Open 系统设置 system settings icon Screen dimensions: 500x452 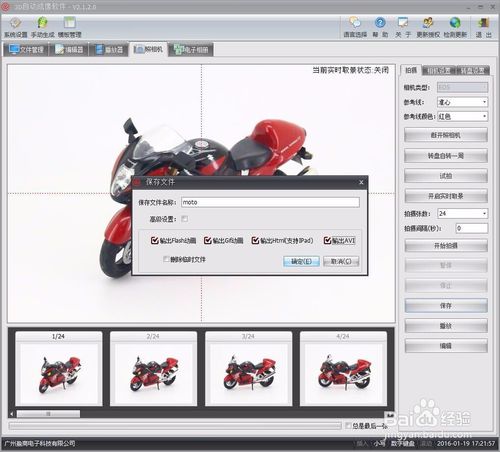[x=16, y=27]
